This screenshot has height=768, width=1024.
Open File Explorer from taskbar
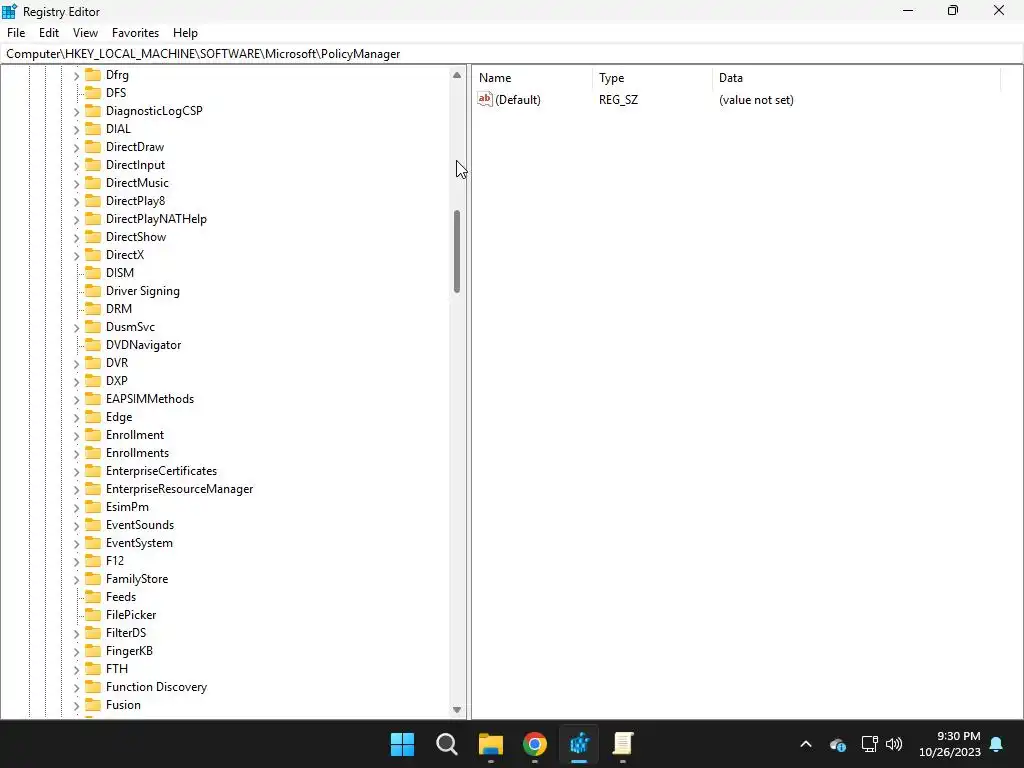coord(490,744)
